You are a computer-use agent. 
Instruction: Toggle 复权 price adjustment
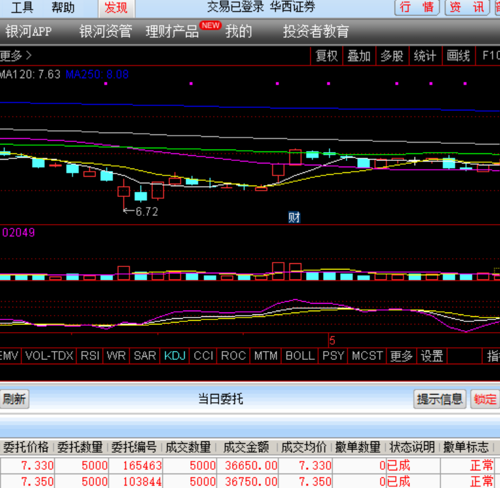326,56
